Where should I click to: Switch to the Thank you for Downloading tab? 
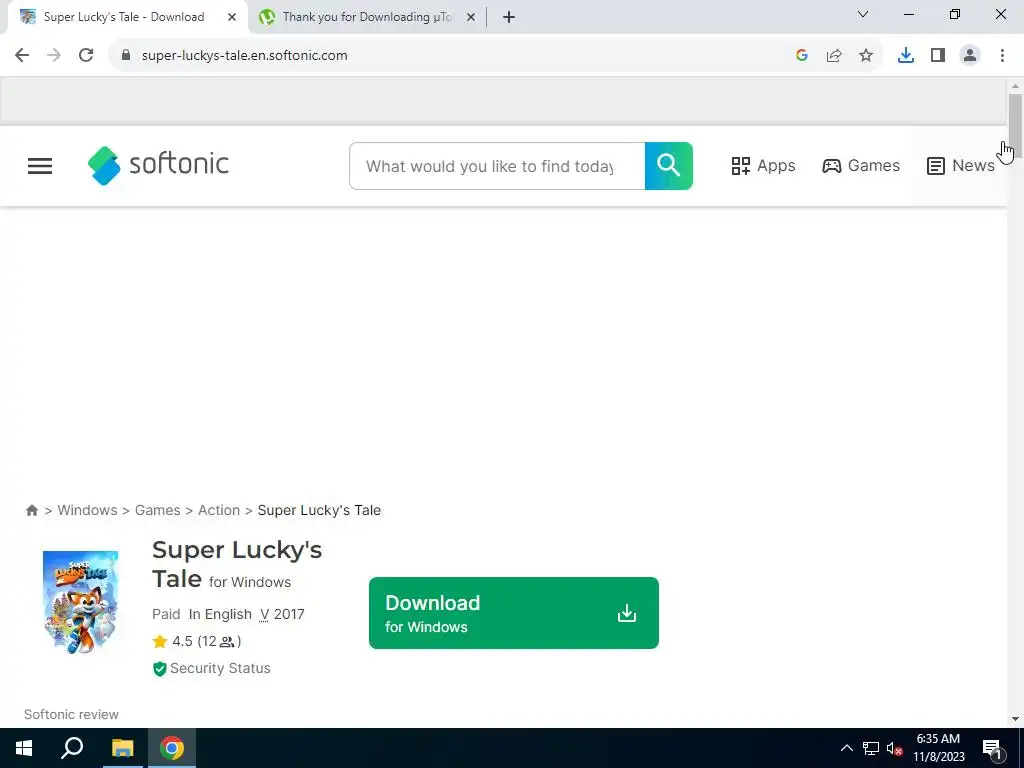[366, 17]
